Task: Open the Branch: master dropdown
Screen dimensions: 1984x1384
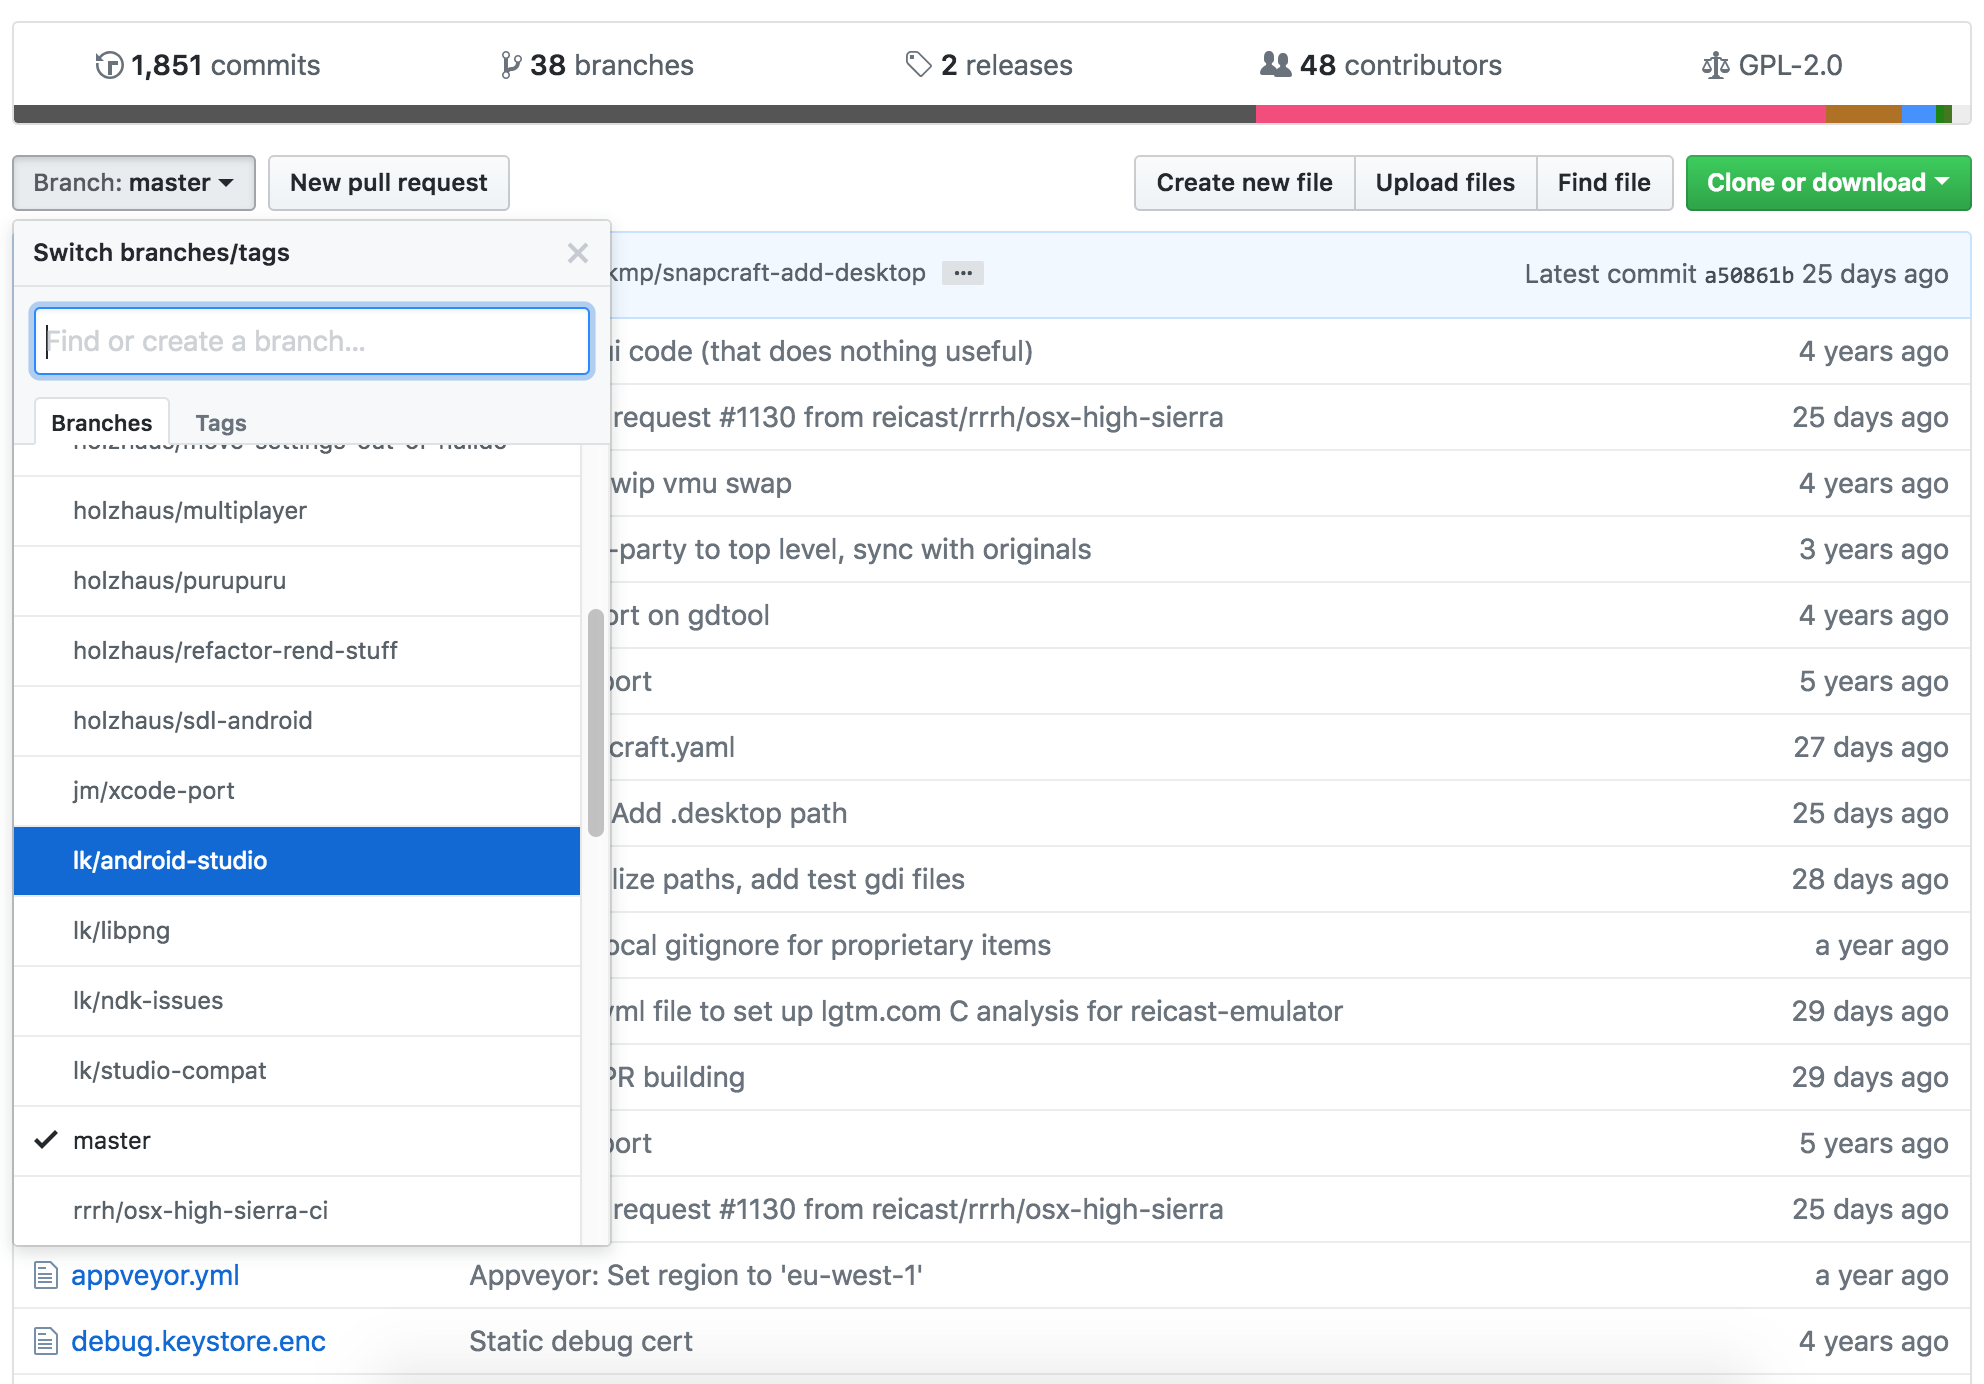Action: [x=133, y=183]
